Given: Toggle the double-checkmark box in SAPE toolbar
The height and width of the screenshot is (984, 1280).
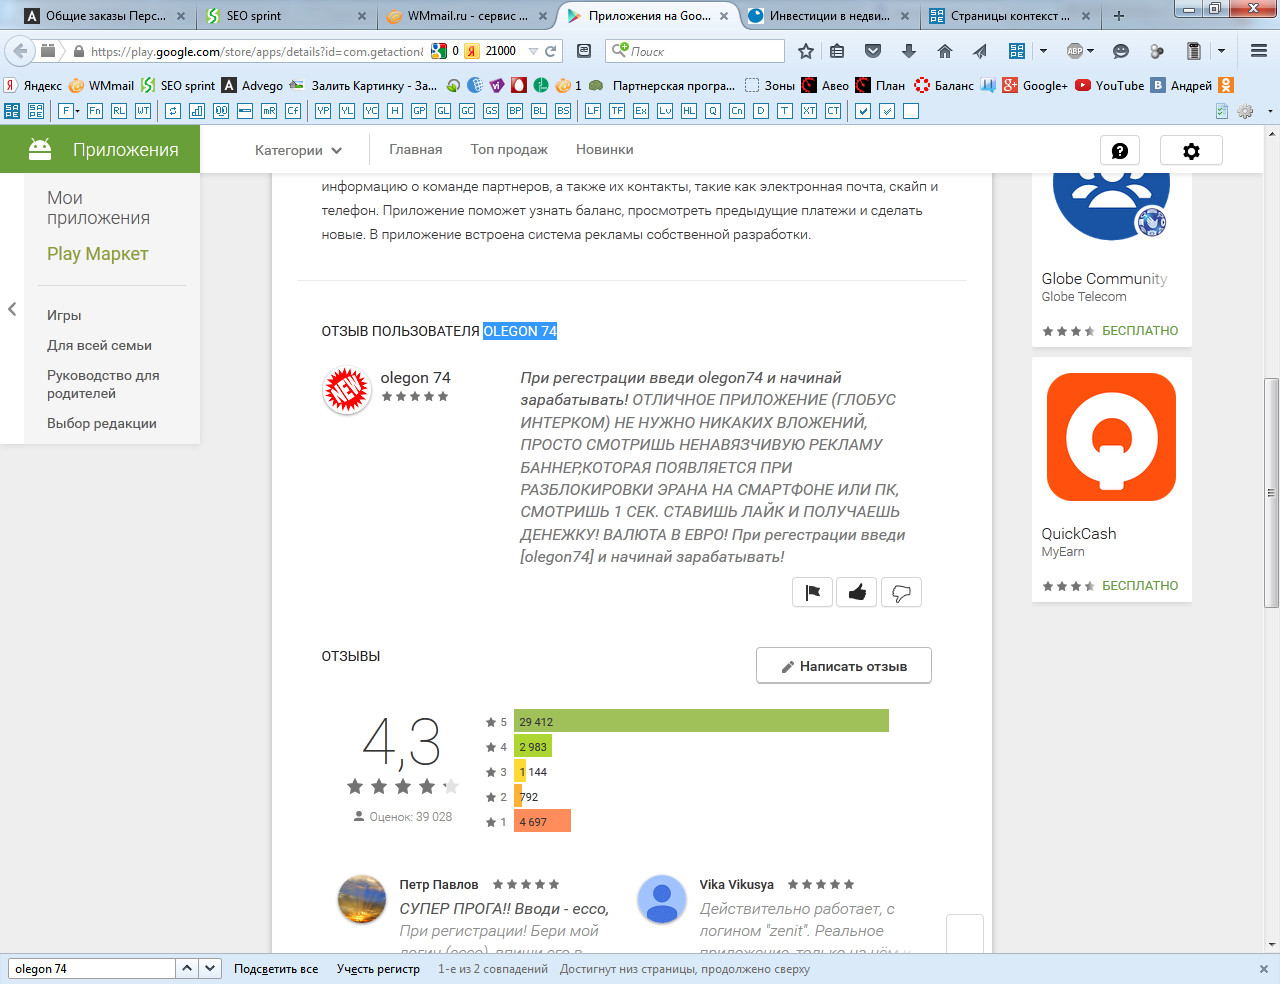Looking at the screenshot, I should (887, 111).
